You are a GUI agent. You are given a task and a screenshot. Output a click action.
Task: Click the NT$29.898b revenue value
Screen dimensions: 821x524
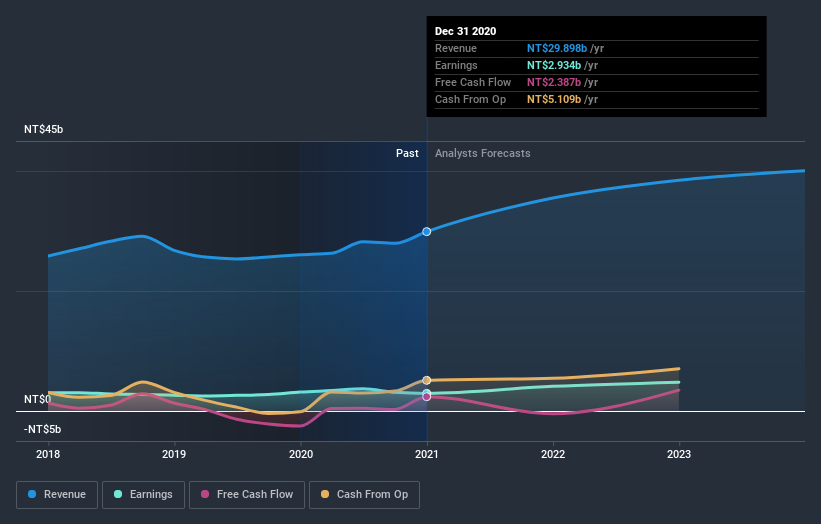(x=557, y=48)
